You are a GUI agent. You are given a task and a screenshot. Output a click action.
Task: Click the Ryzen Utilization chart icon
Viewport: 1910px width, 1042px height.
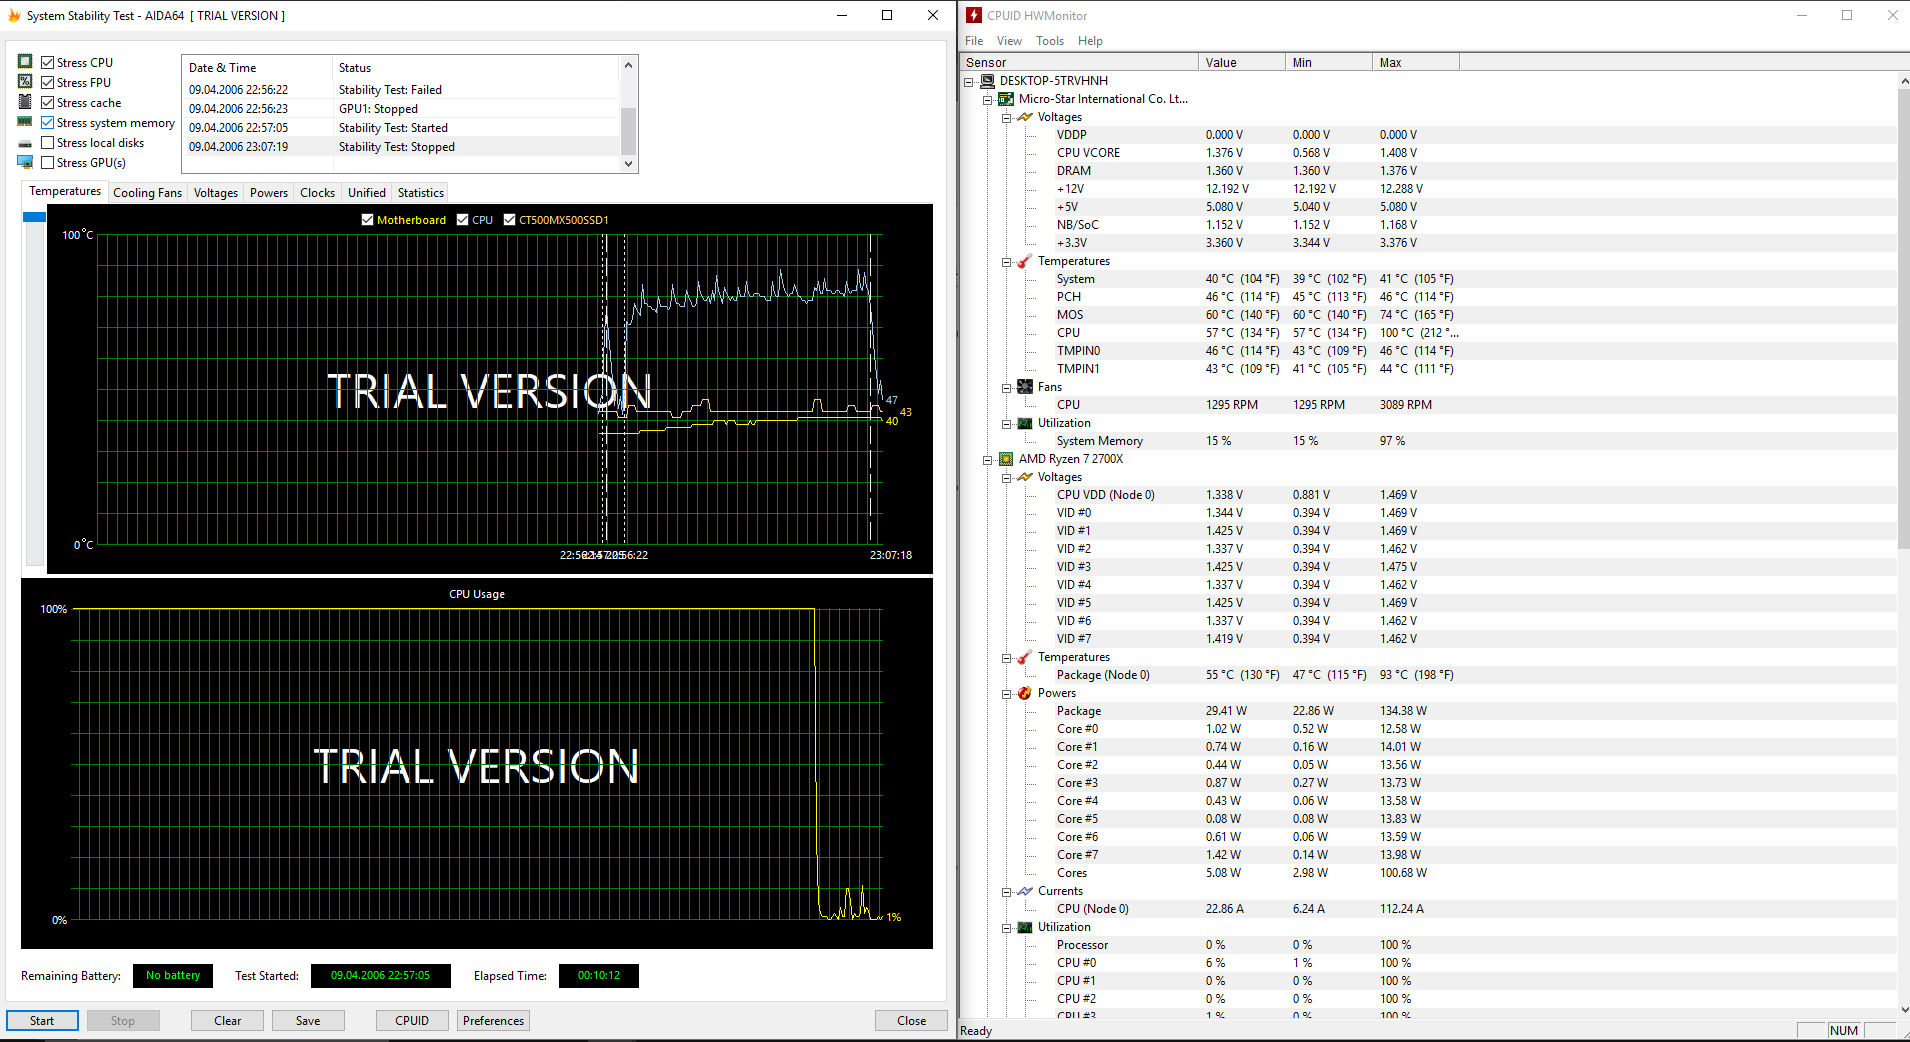point(1025,927)
